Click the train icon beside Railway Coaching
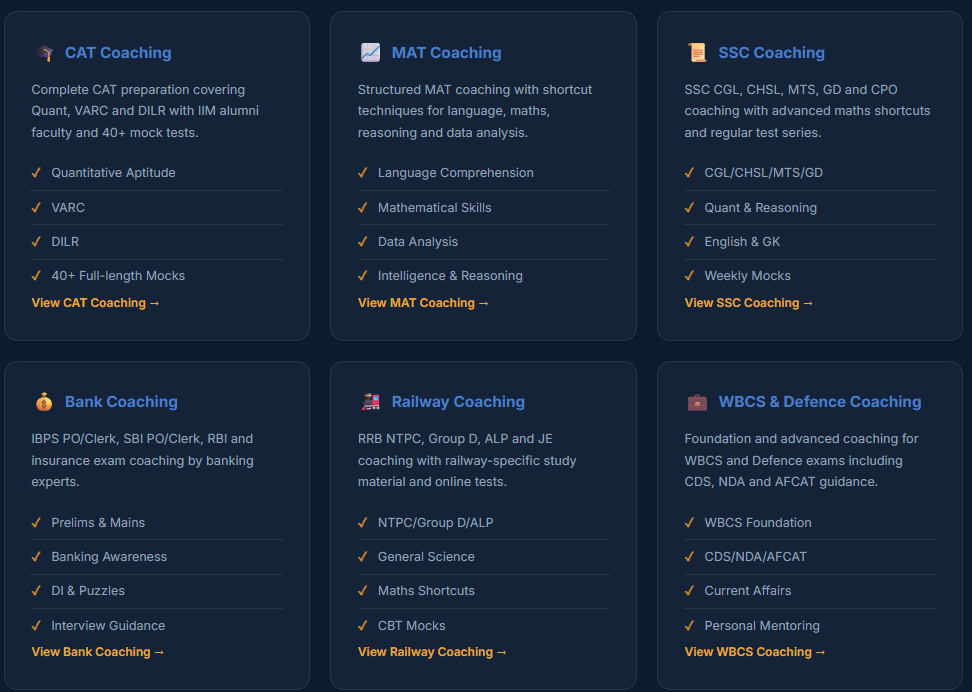 tap(371, 402)
